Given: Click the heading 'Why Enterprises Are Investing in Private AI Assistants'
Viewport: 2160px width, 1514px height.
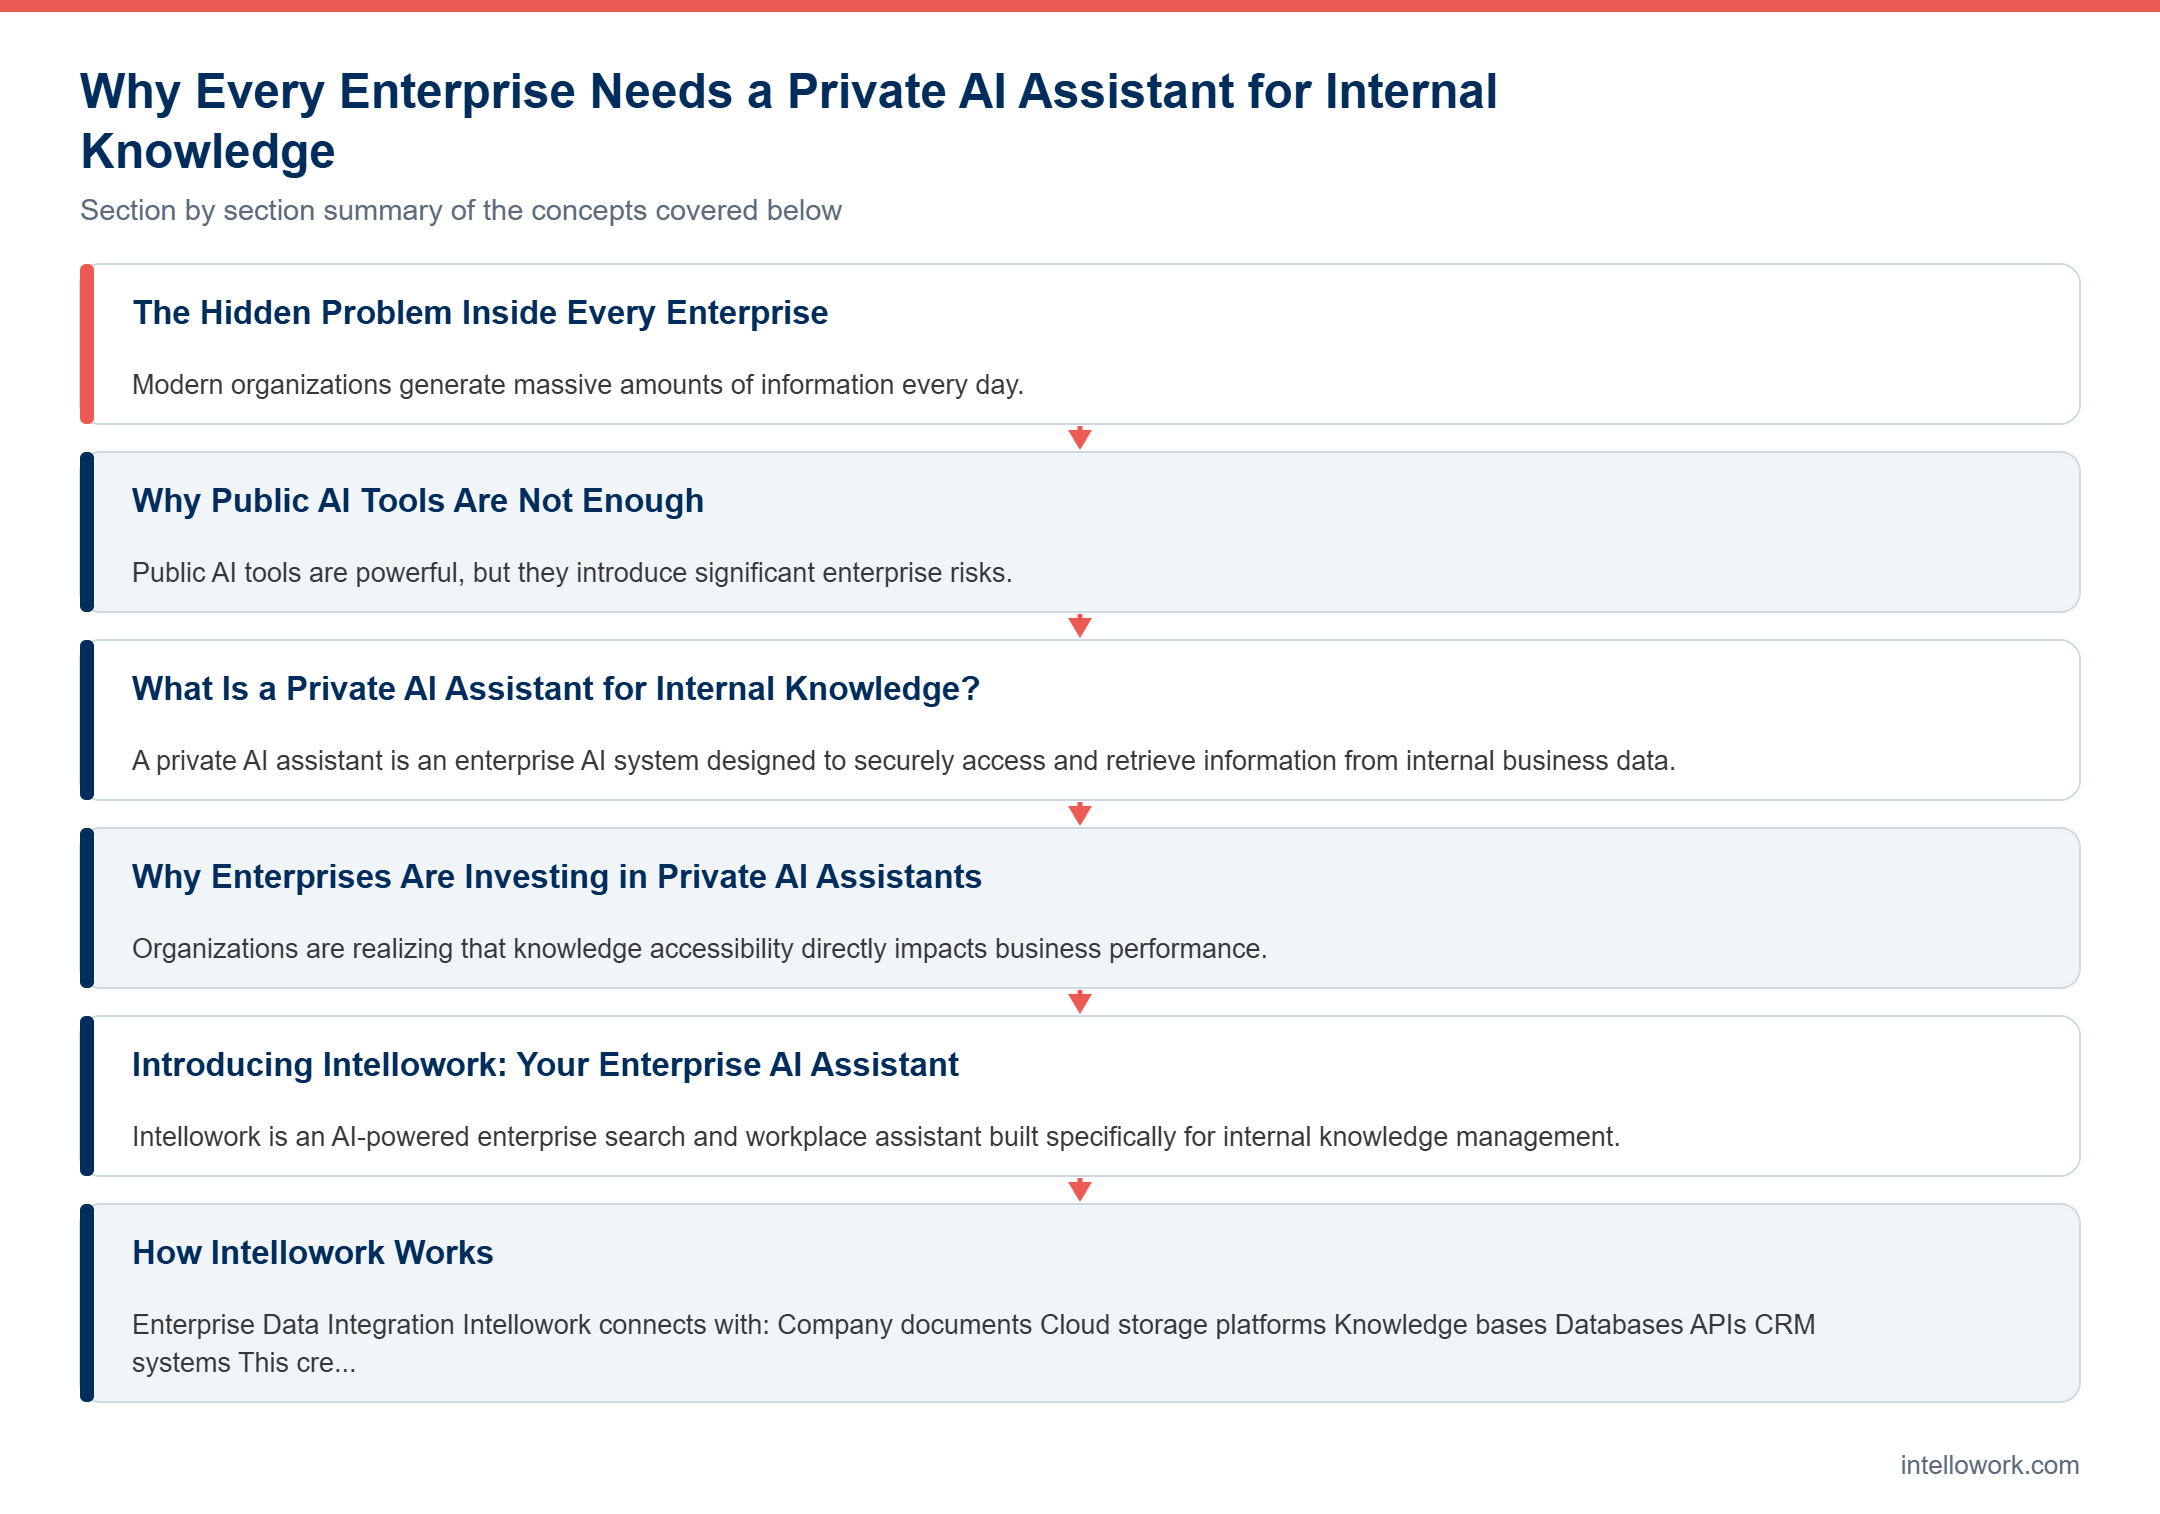Looking at the screenshot, I should pyautogui.click(x=557, y=877).
